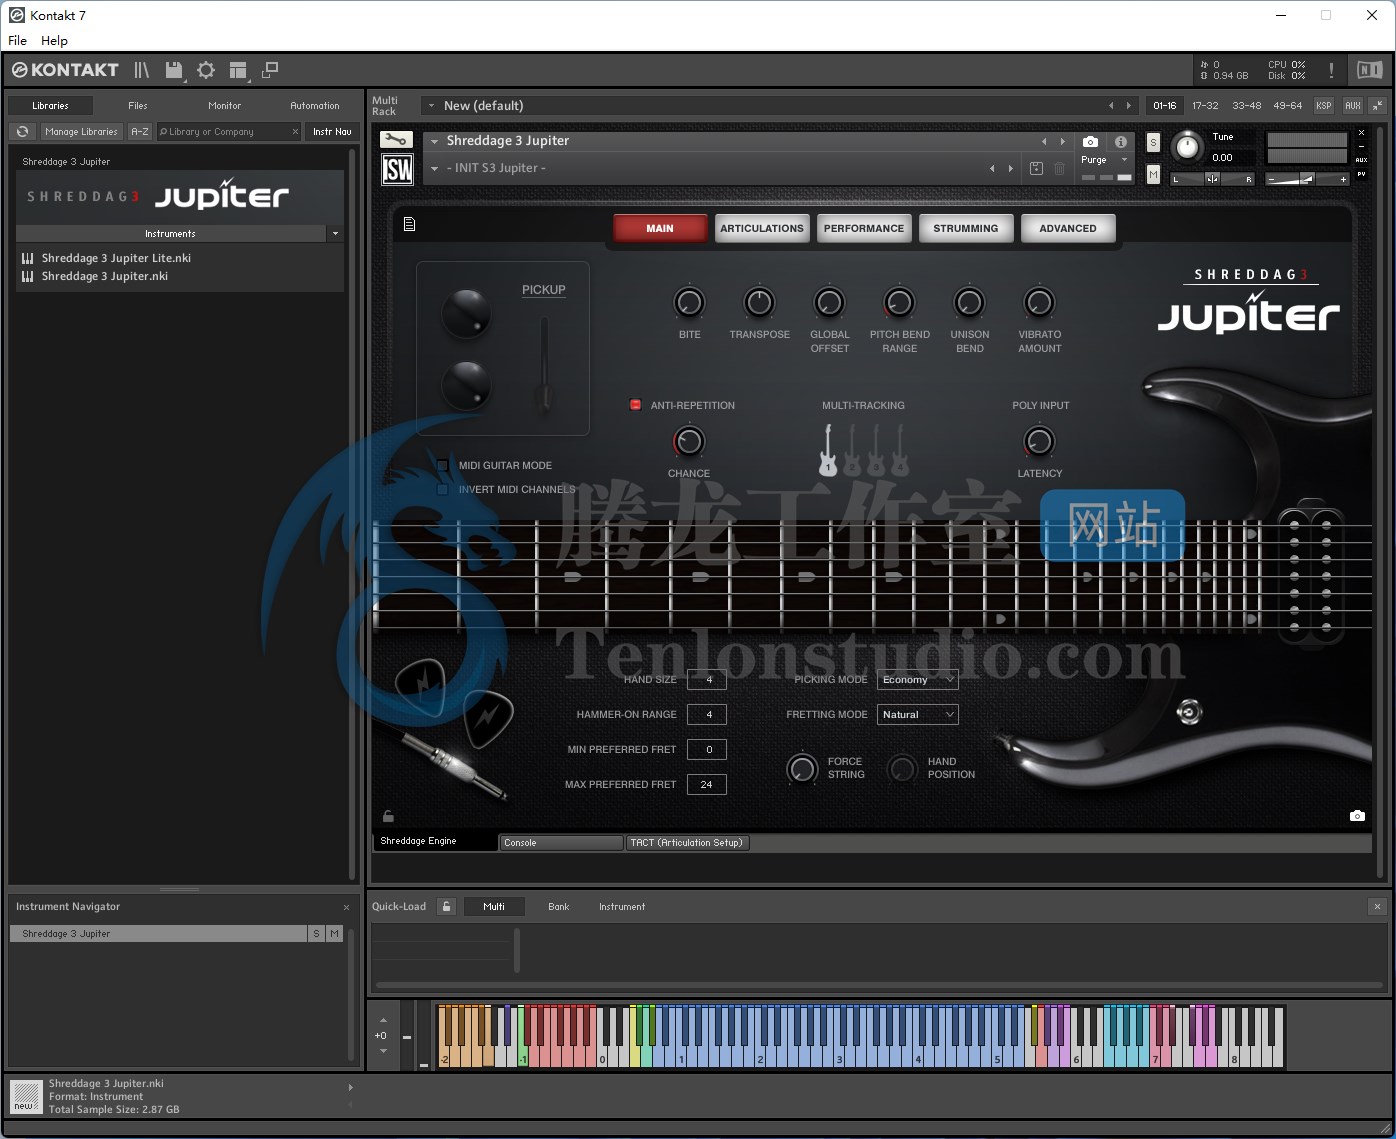Image resolution: width=1396 pixels, height=1139 pixels.
Task: Open workspace layout panel icon
Action: pos(238,70)
